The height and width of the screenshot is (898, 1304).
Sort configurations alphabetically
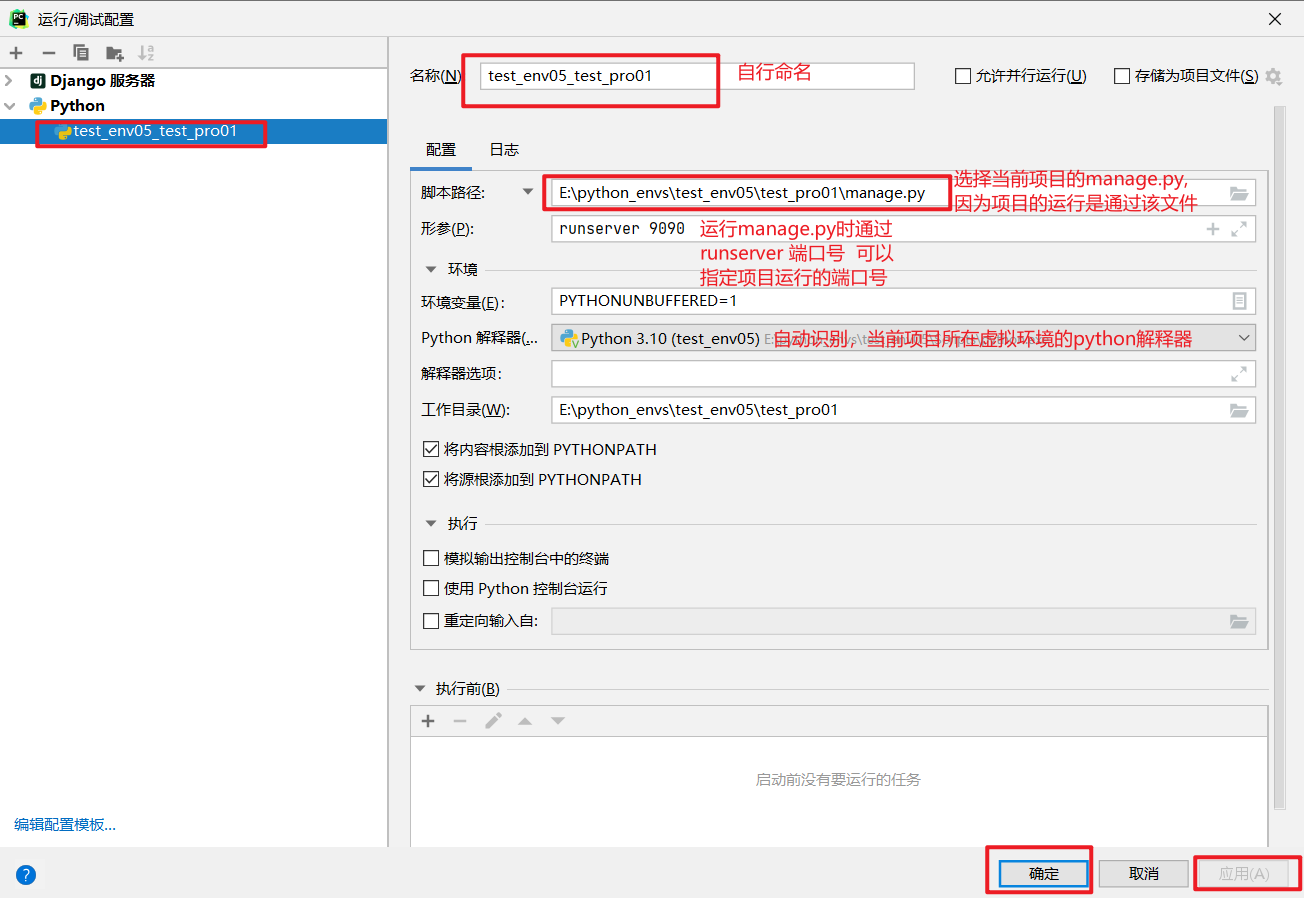pos(147,53)
